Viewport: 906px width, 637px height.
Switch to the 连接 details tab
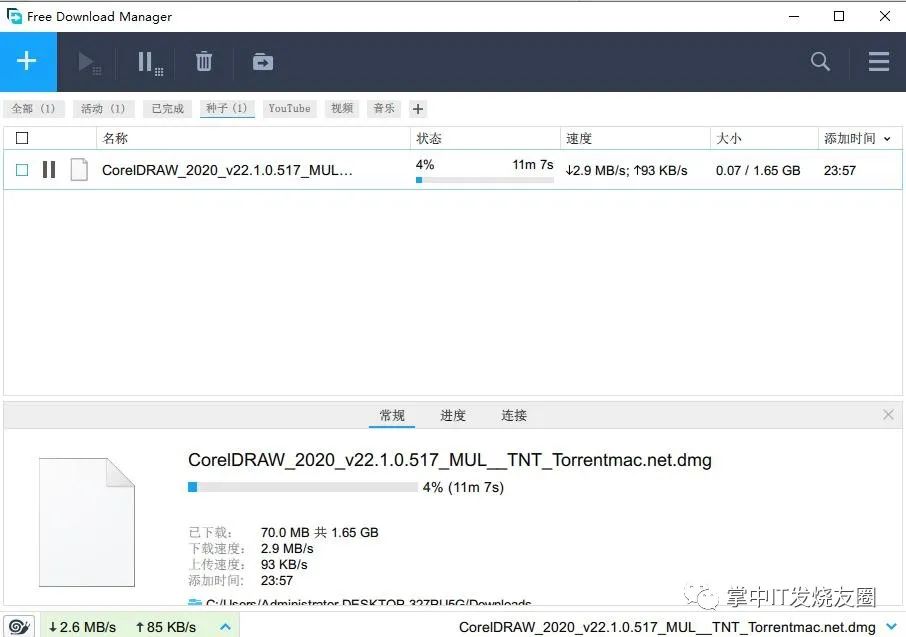pos(514,415)
